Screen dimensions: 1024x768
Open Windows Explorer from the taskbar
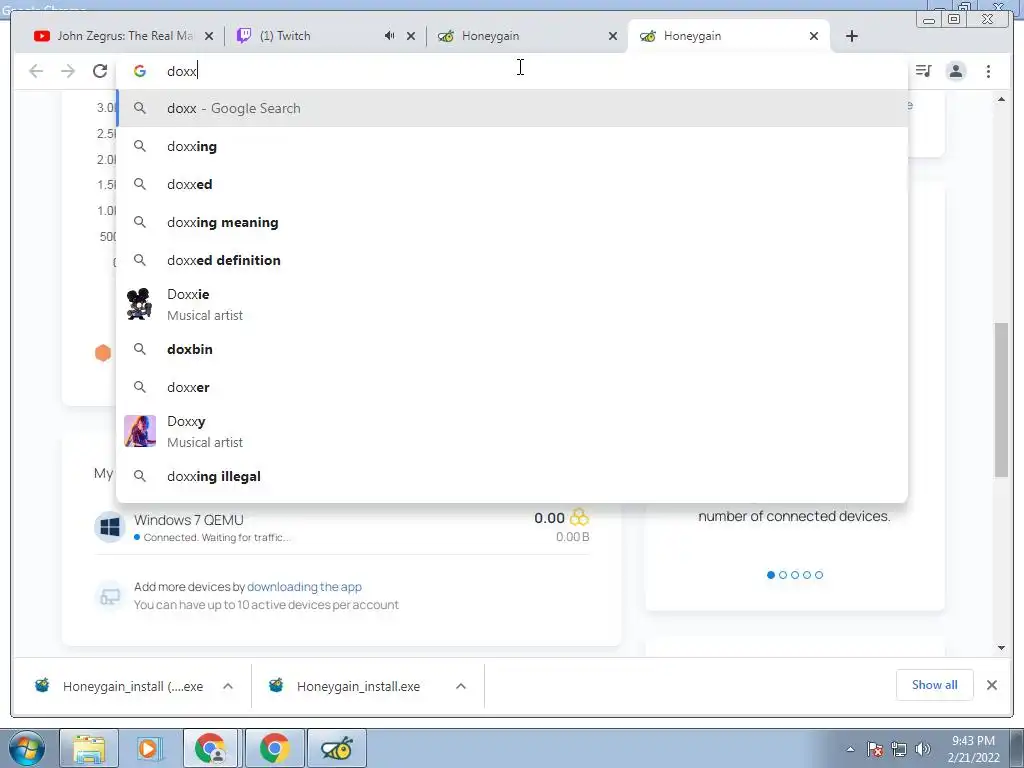89,748
